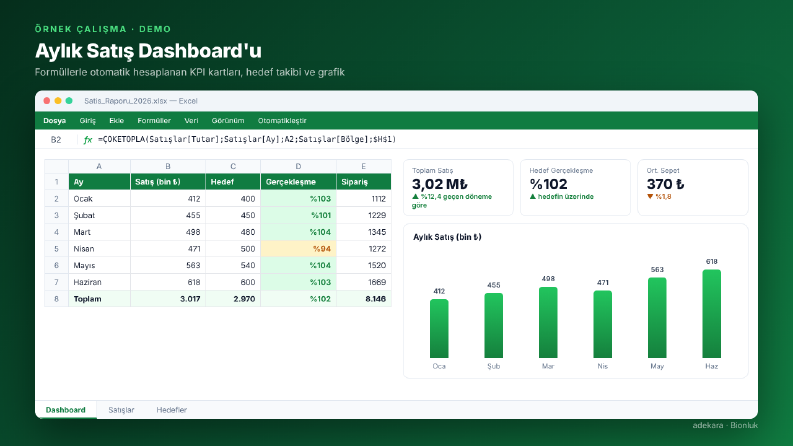
Task: Click the 'Toplam' row label cell
Action: point(99,299)
